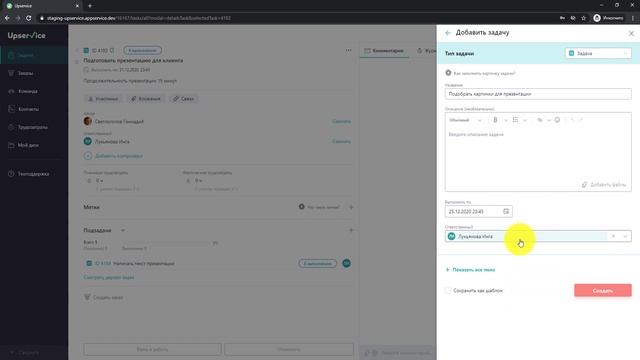This screenshot has width=640, height=360.
Task: Open the text style dropdown in the editor
Action: [465, 120]
